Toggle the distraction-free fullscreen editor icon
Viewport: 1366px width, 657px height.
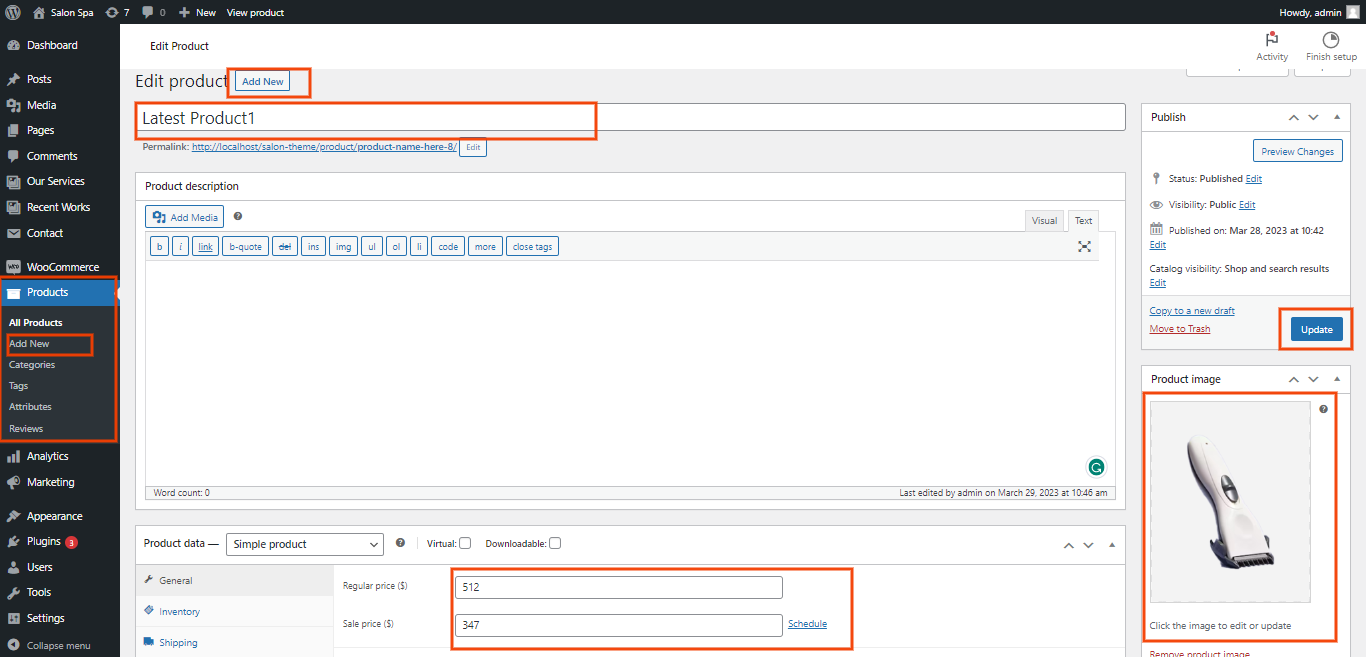1084,246
